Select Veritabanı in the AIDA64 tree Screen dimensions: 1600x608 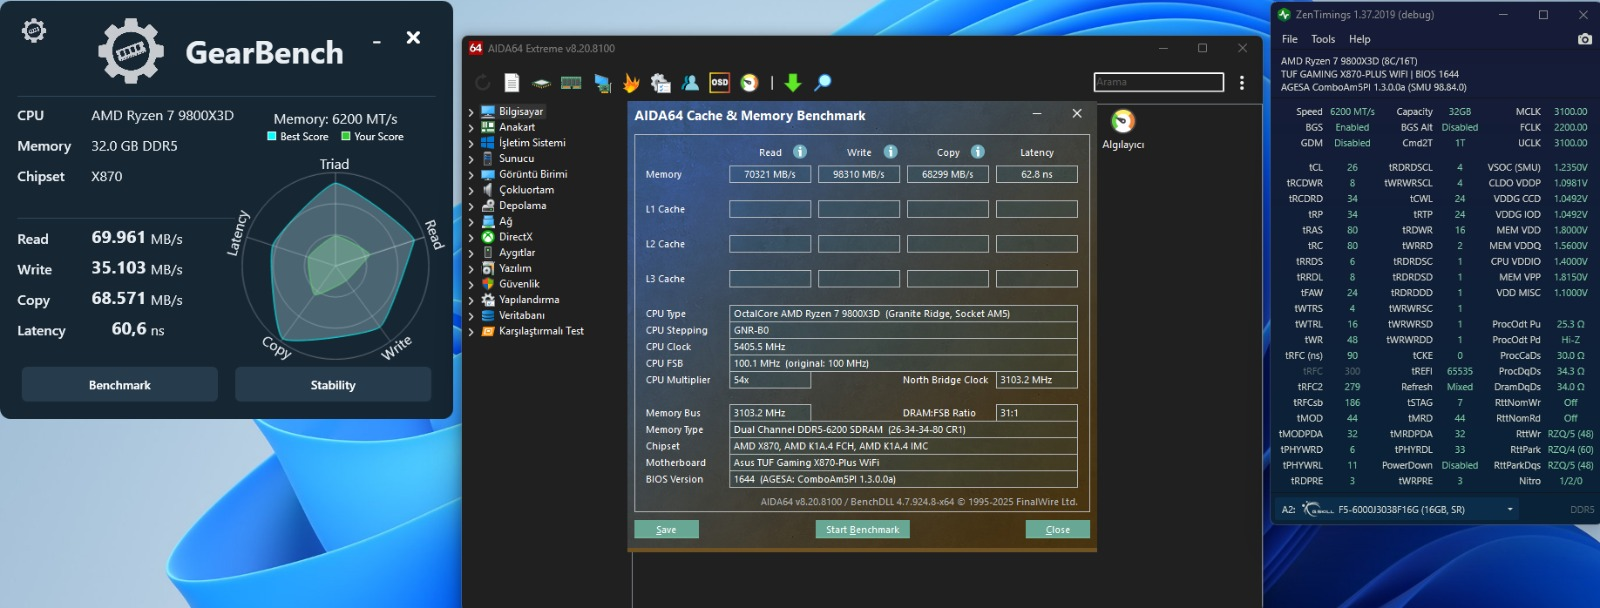(x=522, y=315)
